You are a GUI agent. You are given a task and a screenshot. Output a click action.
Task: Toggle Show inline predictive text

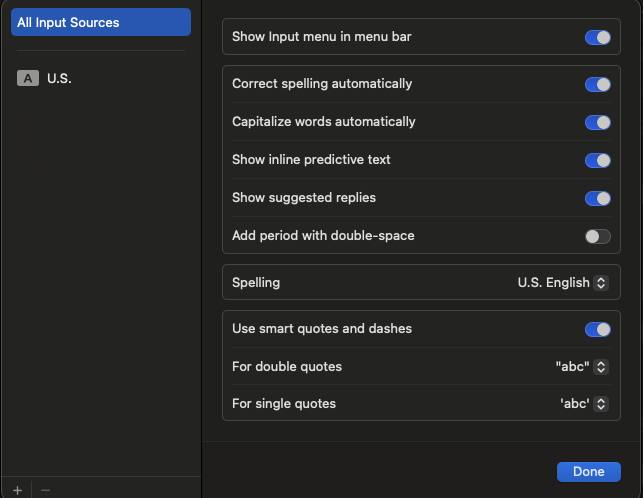click(x=597, y=160)
